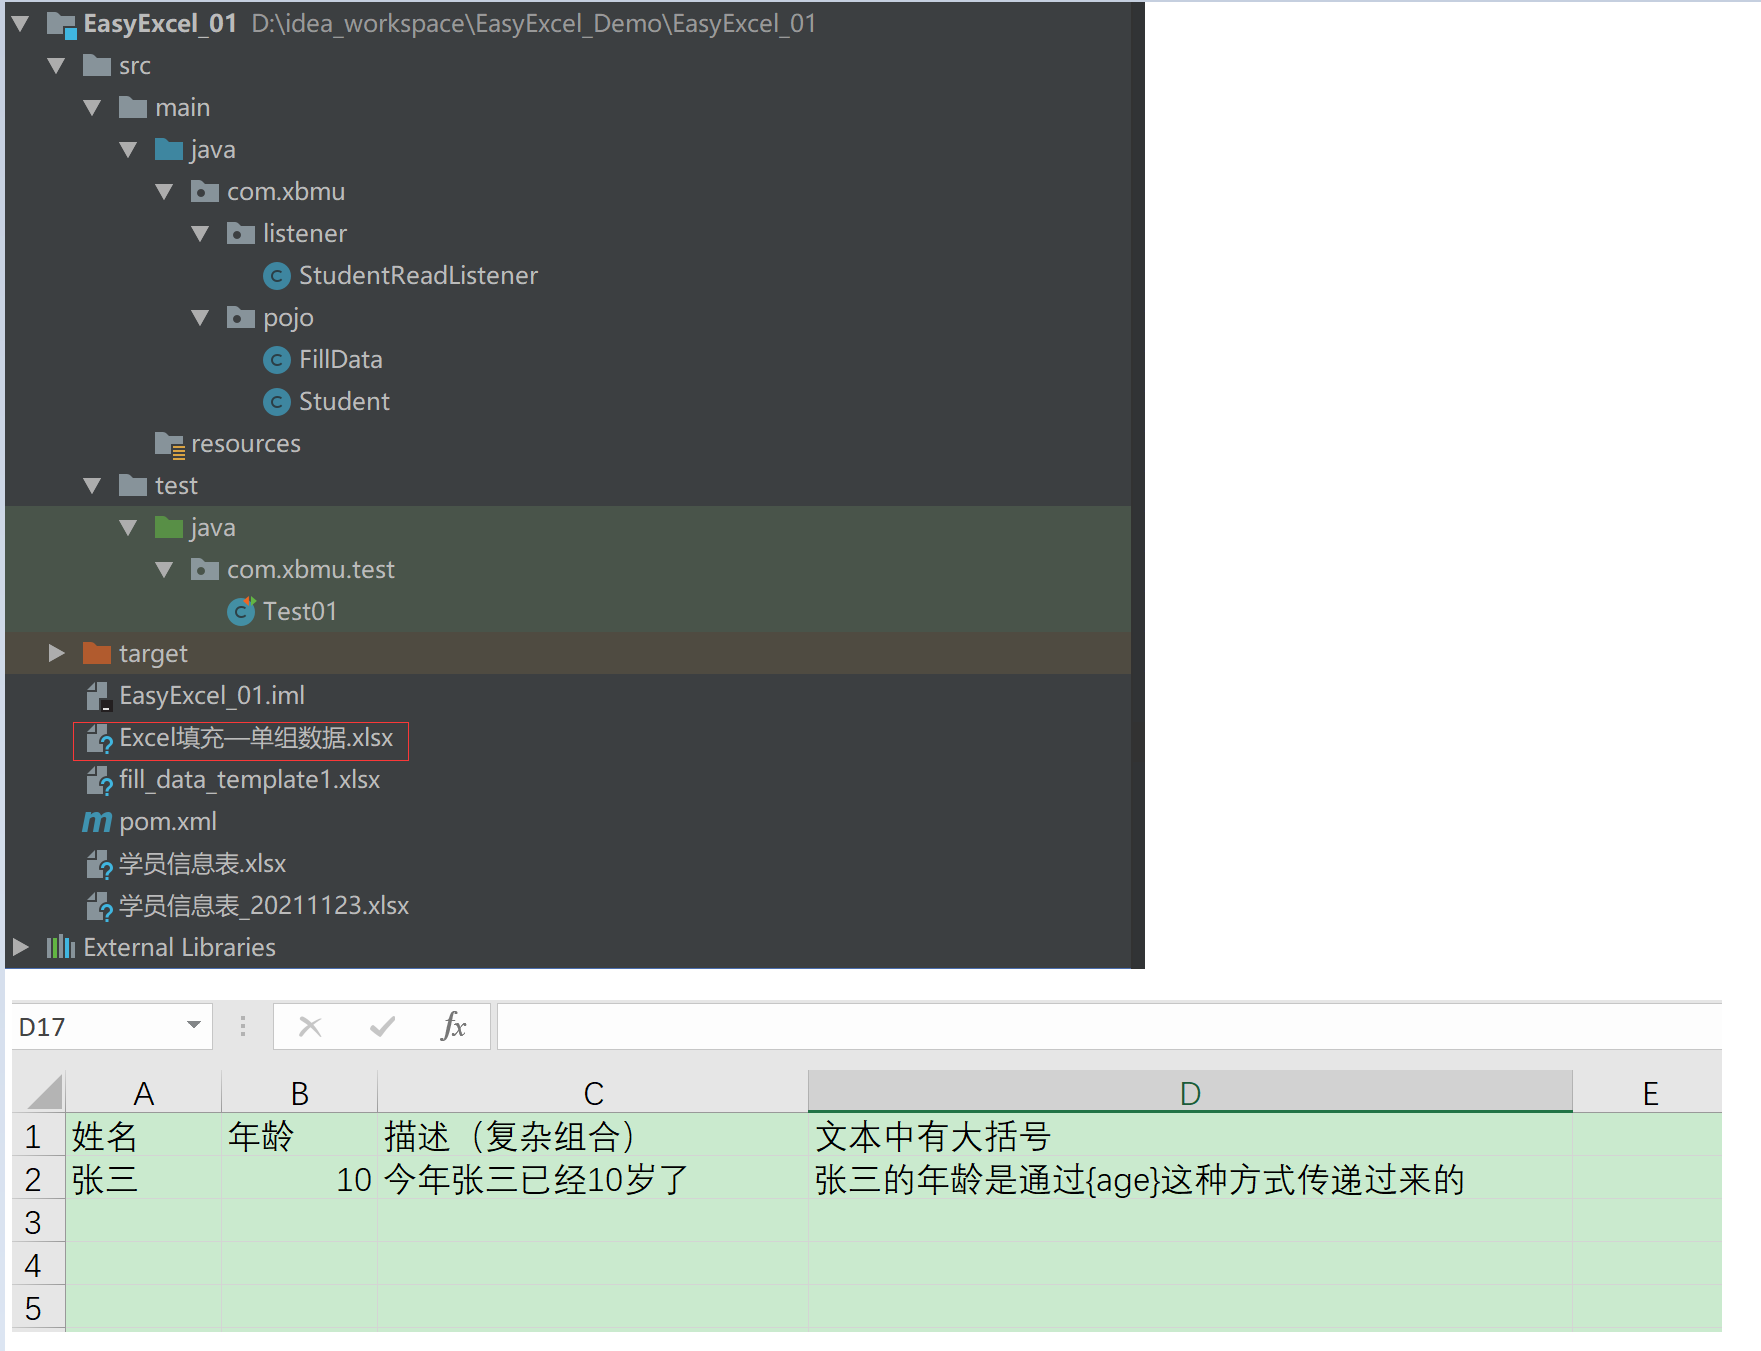Click the green checkmark confirm button

pyautogui.click(x=382, y=1026)
